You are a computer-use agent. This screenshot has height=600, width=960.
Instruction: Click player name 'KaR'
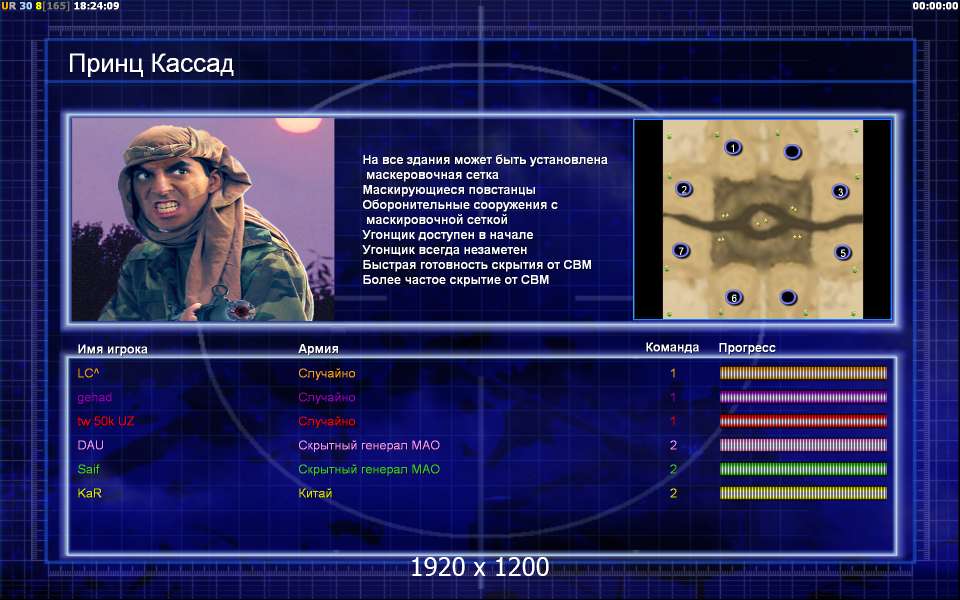(89, 493)
